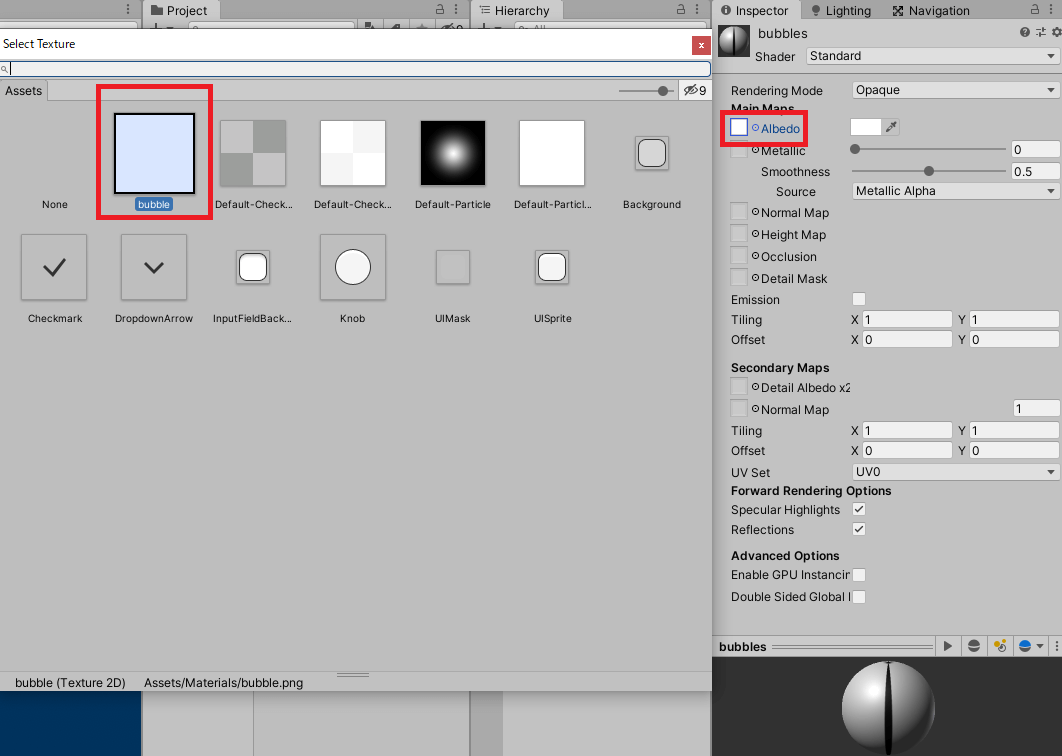Adjust the Metallic slider
Viewport: 1062px width, 756px height.
(x=929, y=149)
